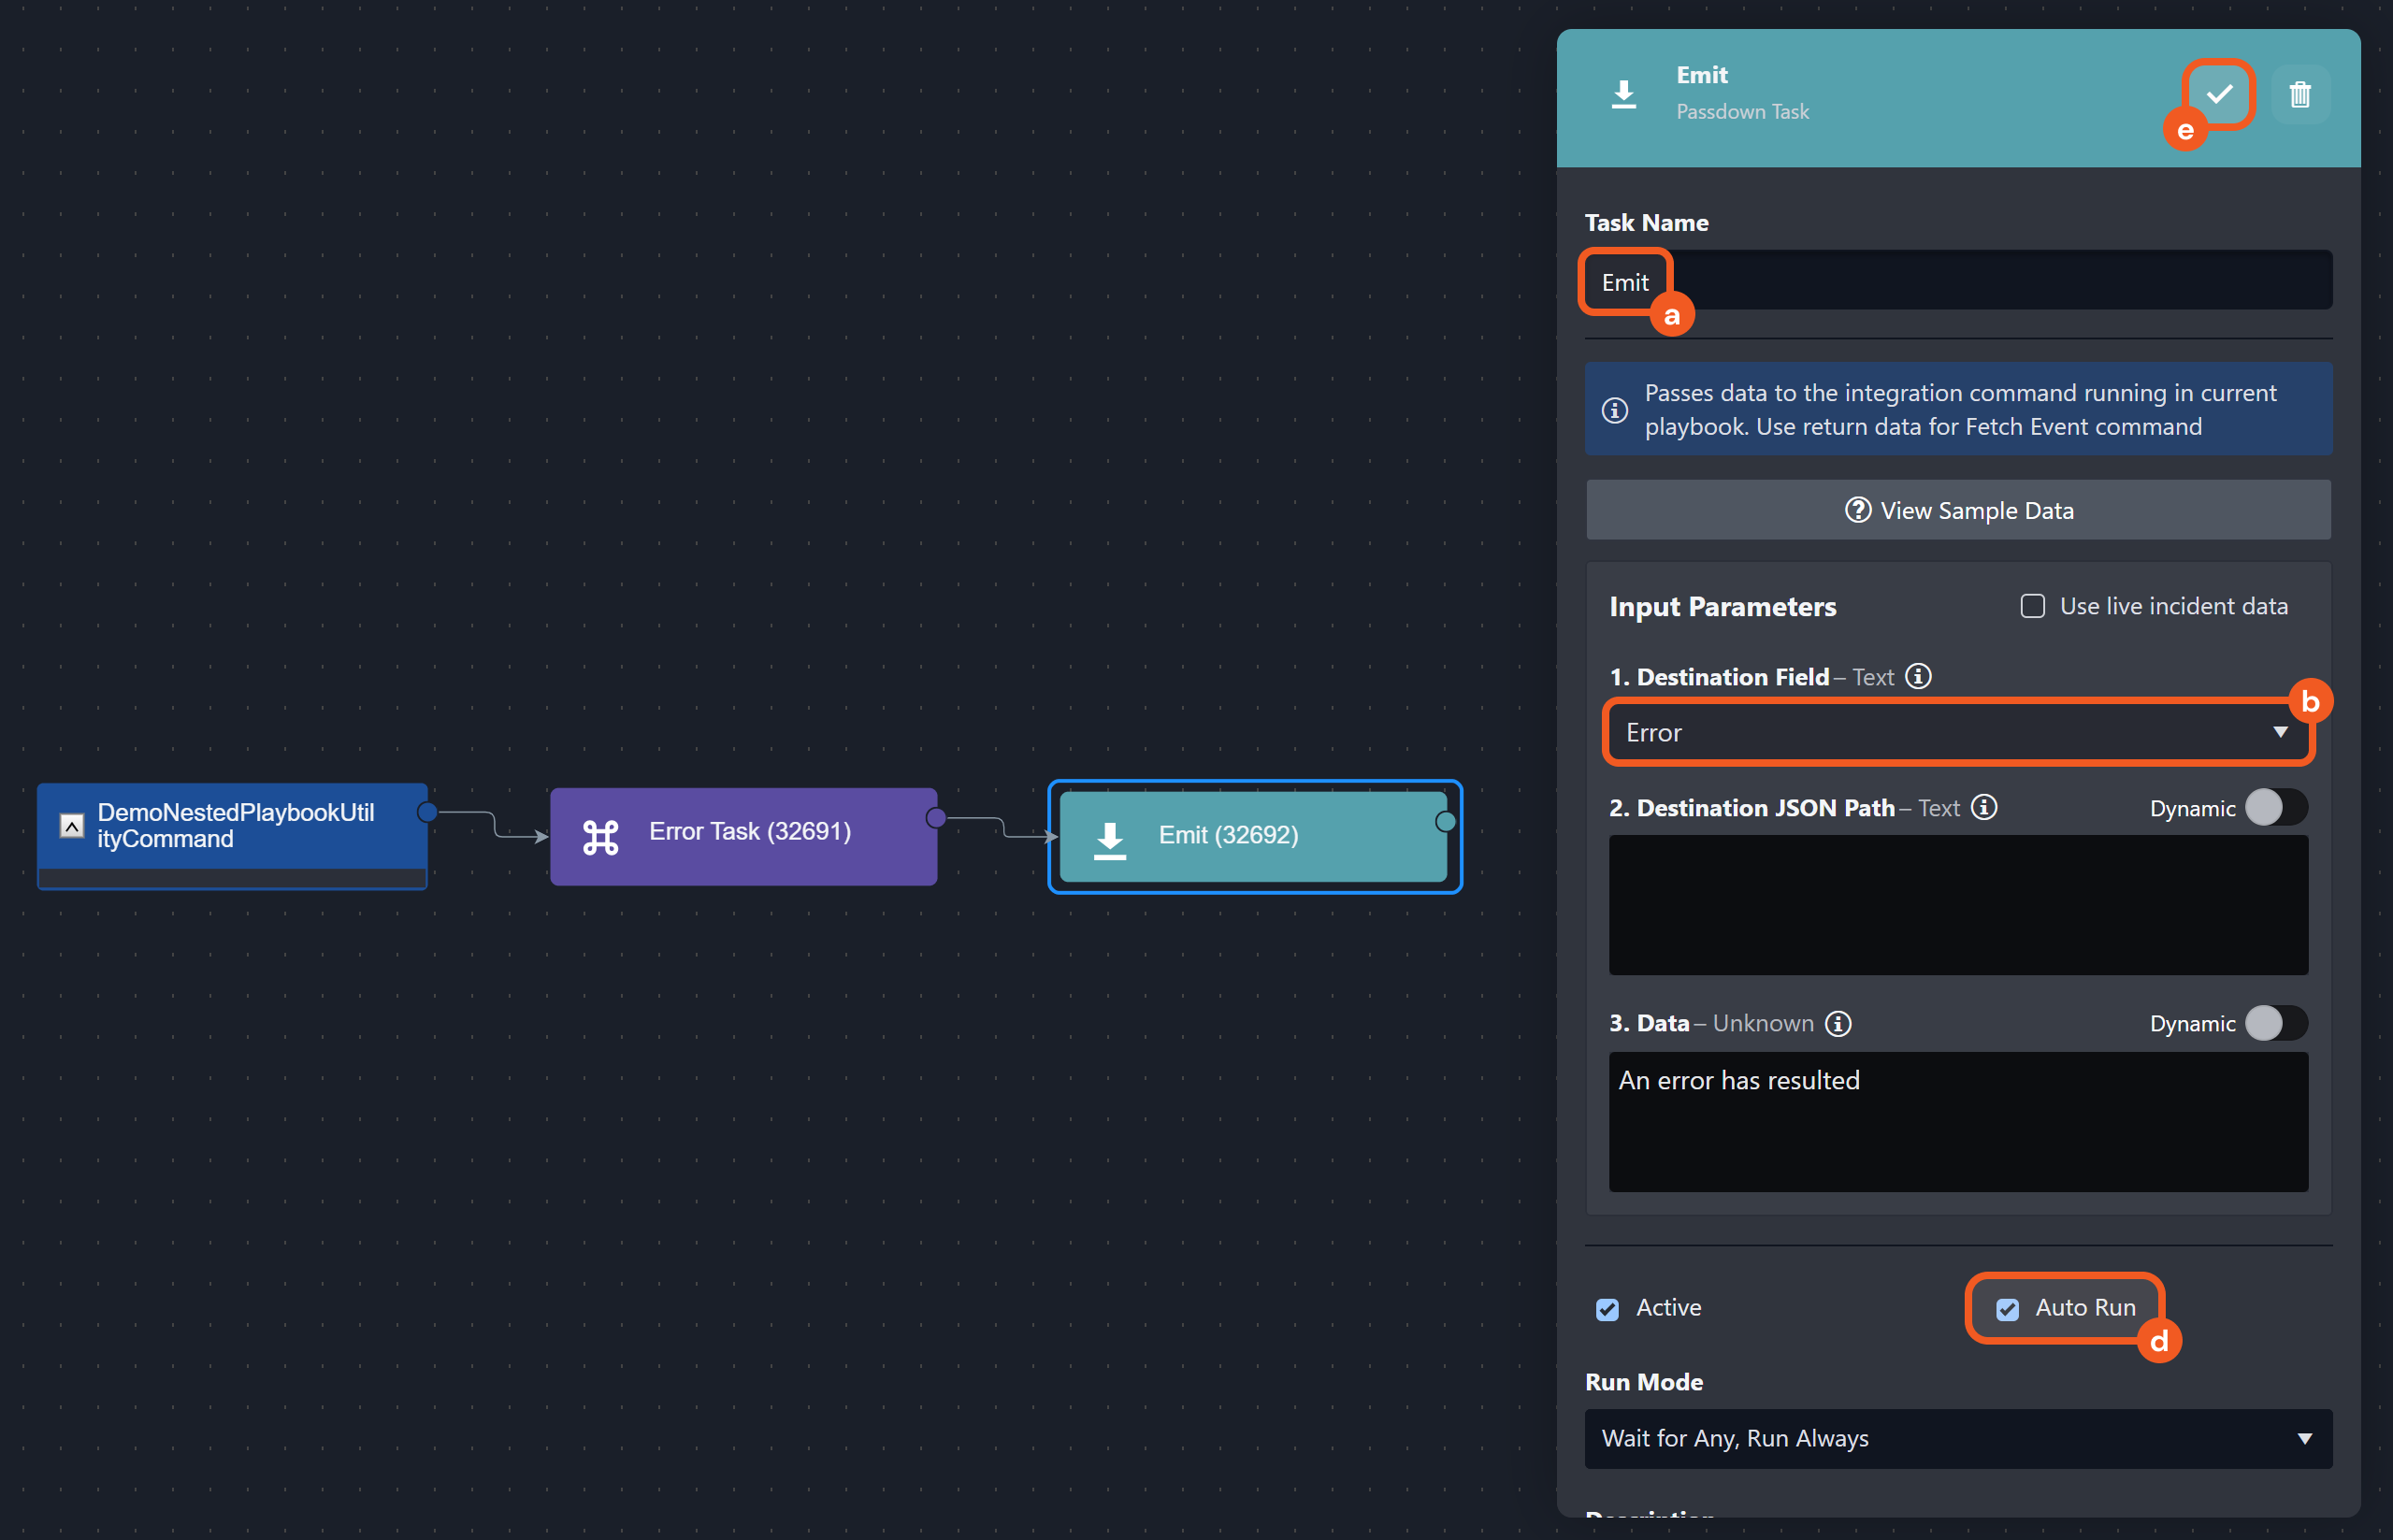Viewport: 2393px width, 1540px height.
Task: Click the command icon on Error Task node
Action: coord(601,837)
